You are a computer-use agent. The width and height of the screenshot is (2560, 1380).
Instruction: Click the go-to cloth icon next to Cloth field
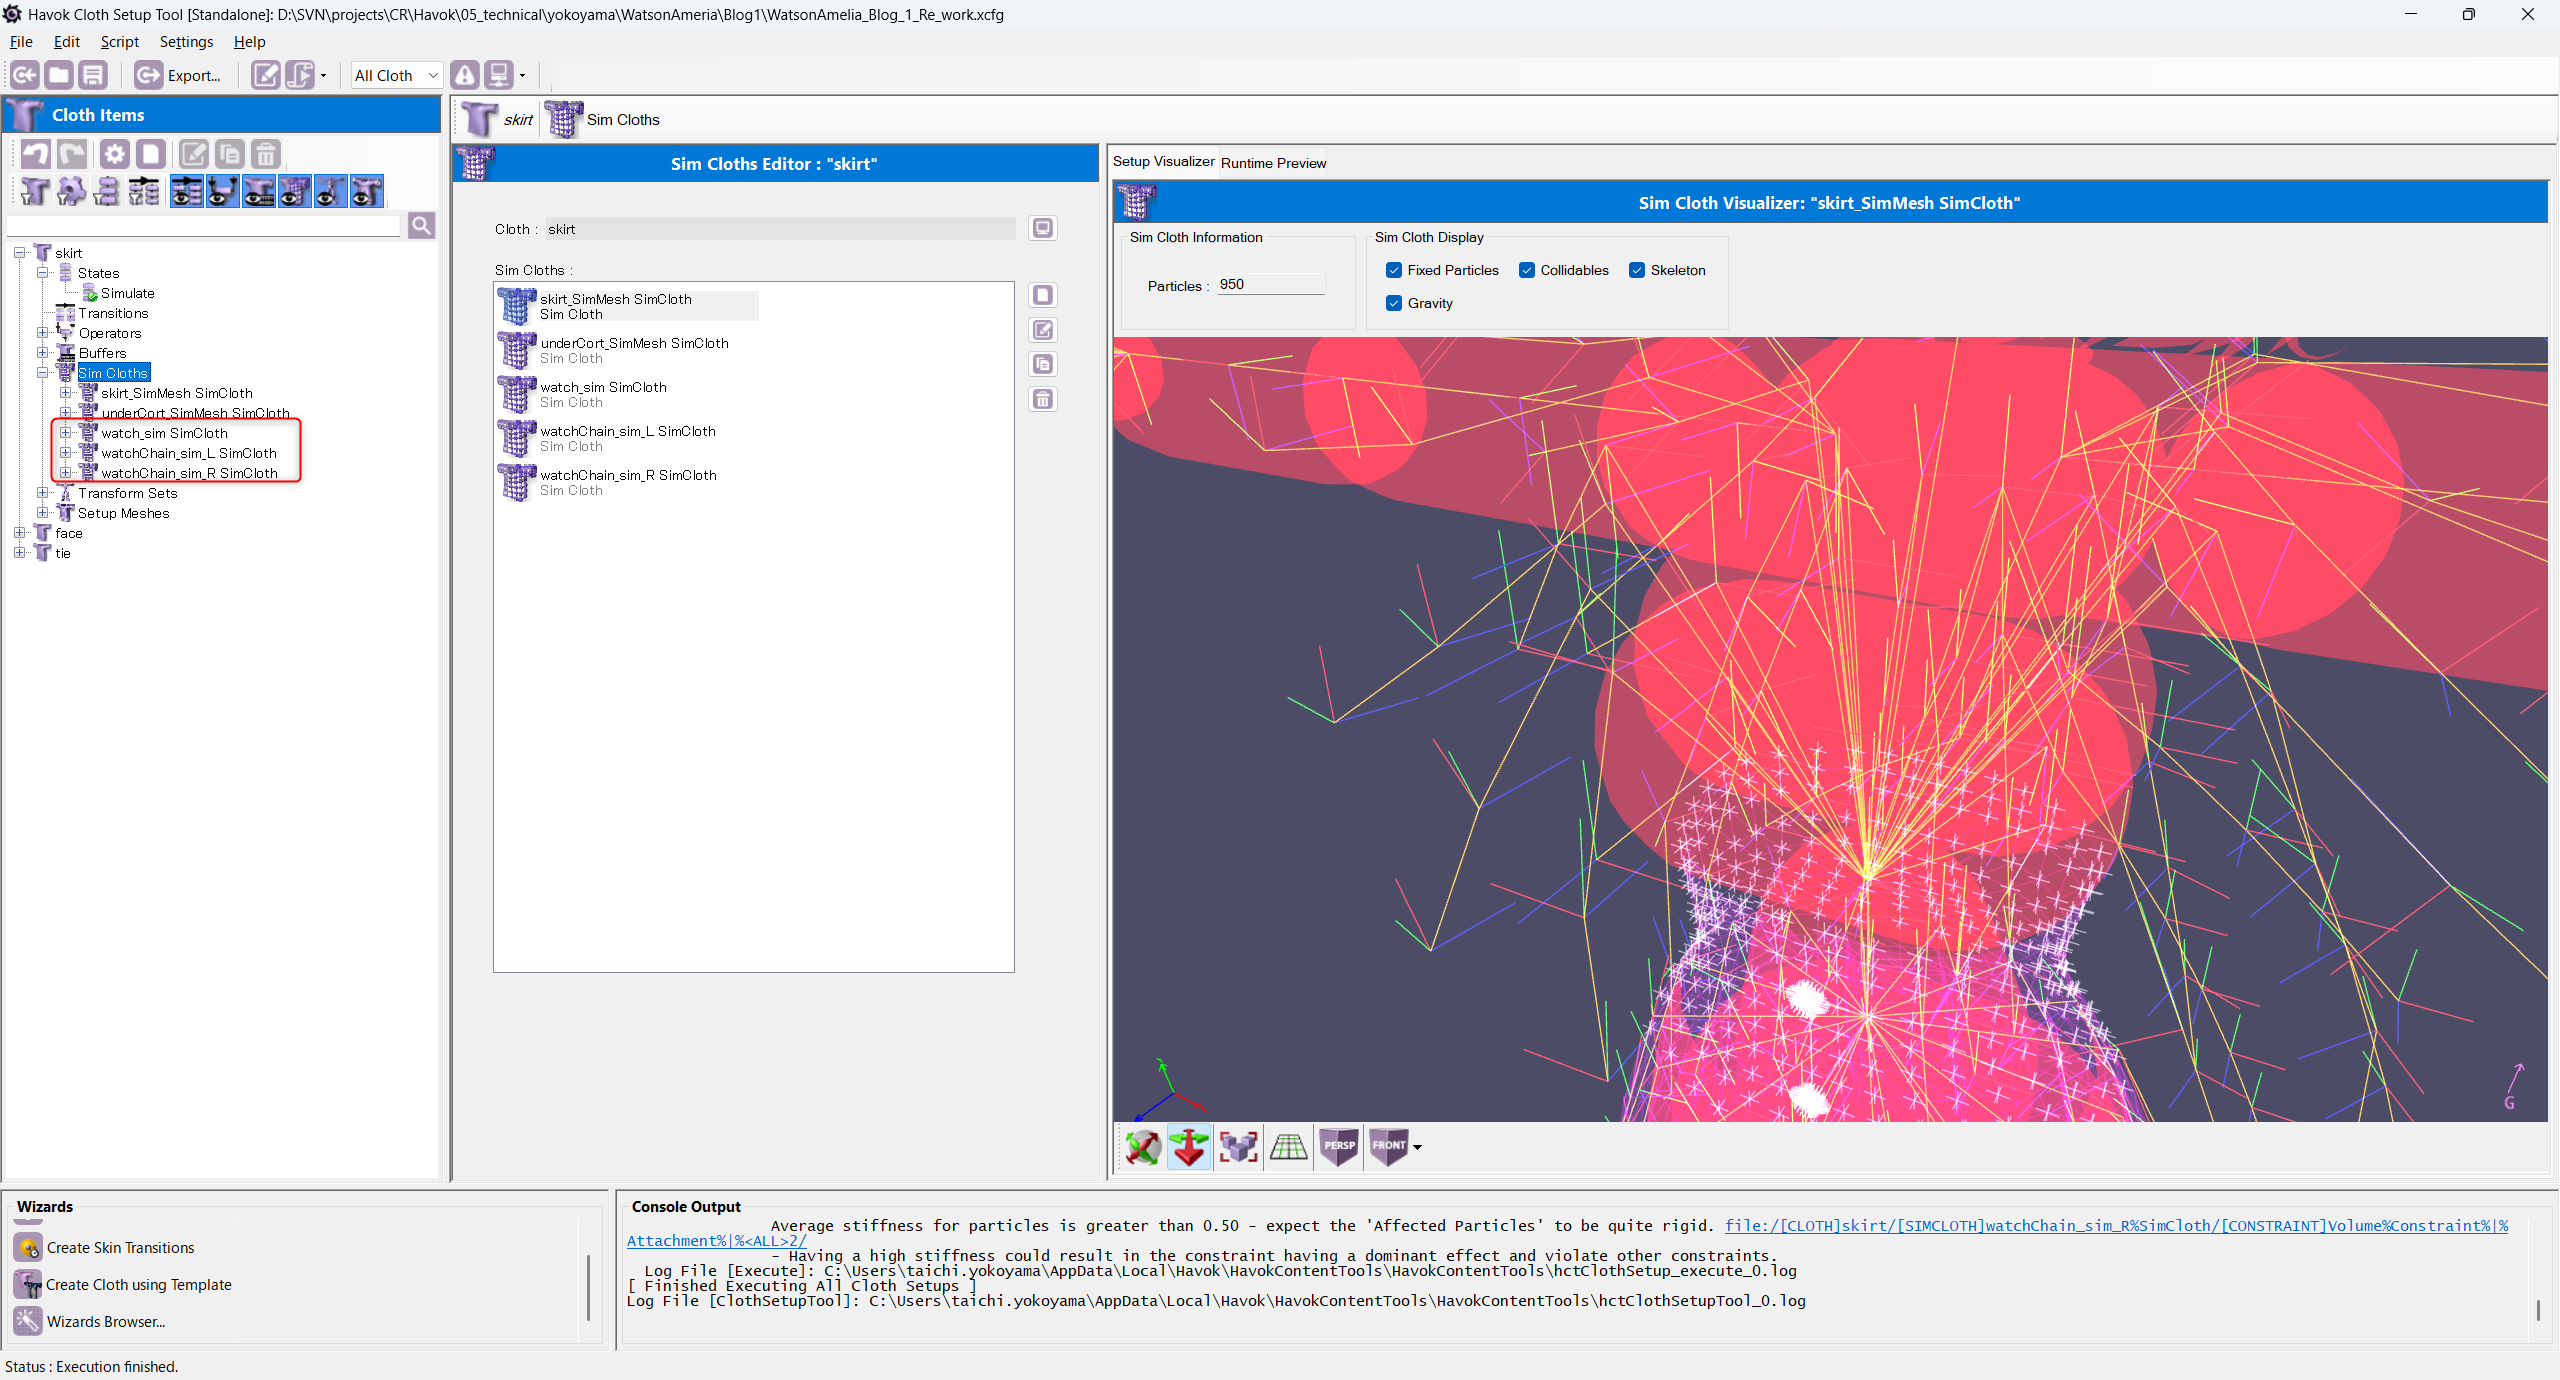click(1043, 228)
